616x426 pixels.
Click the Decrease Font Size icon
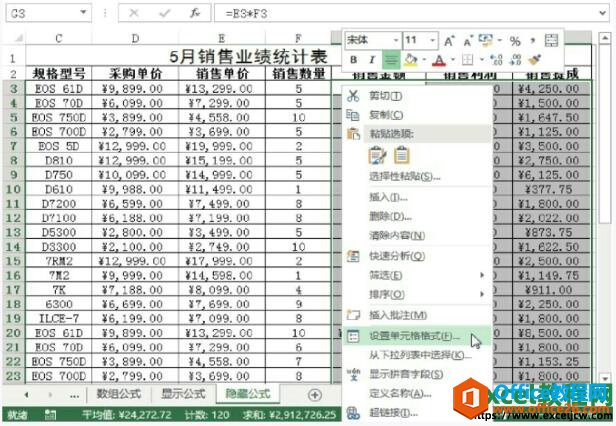pyautogui.click(x=468, y=40)
